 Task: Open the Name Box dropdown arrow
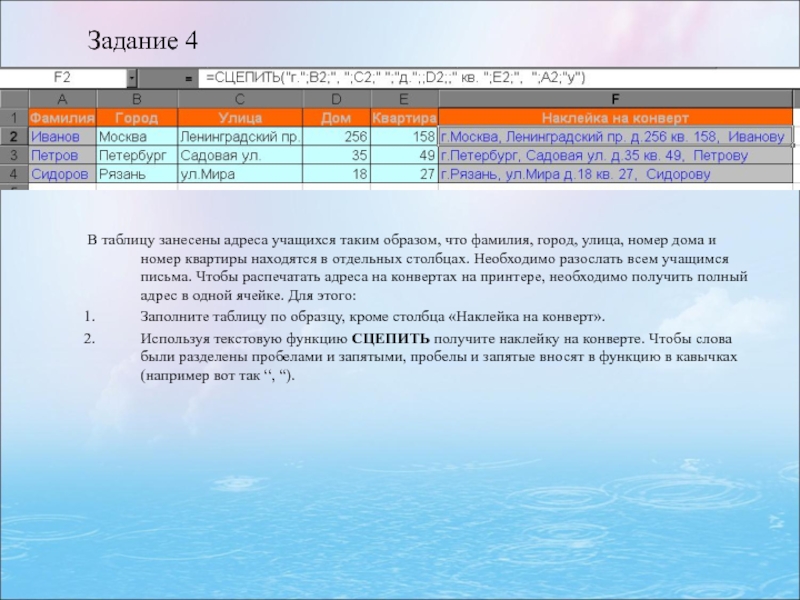(x=132, y=78)
